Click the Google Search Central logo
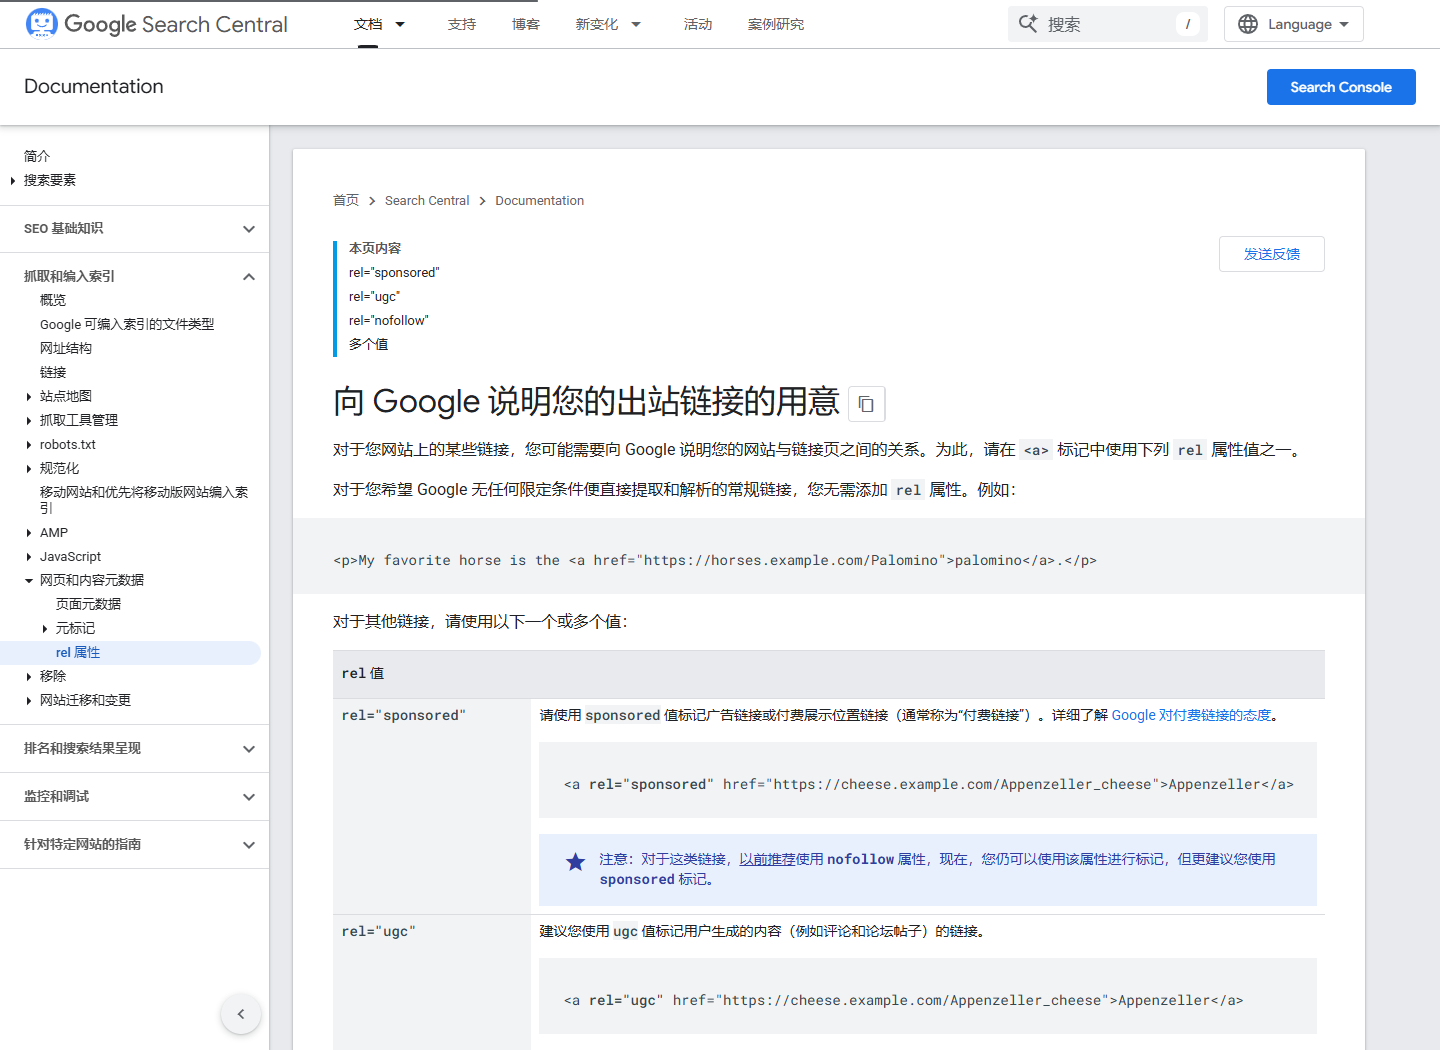Viewport: 1440px width, 1050px height. pyautogui.click(x=156, y=24)
